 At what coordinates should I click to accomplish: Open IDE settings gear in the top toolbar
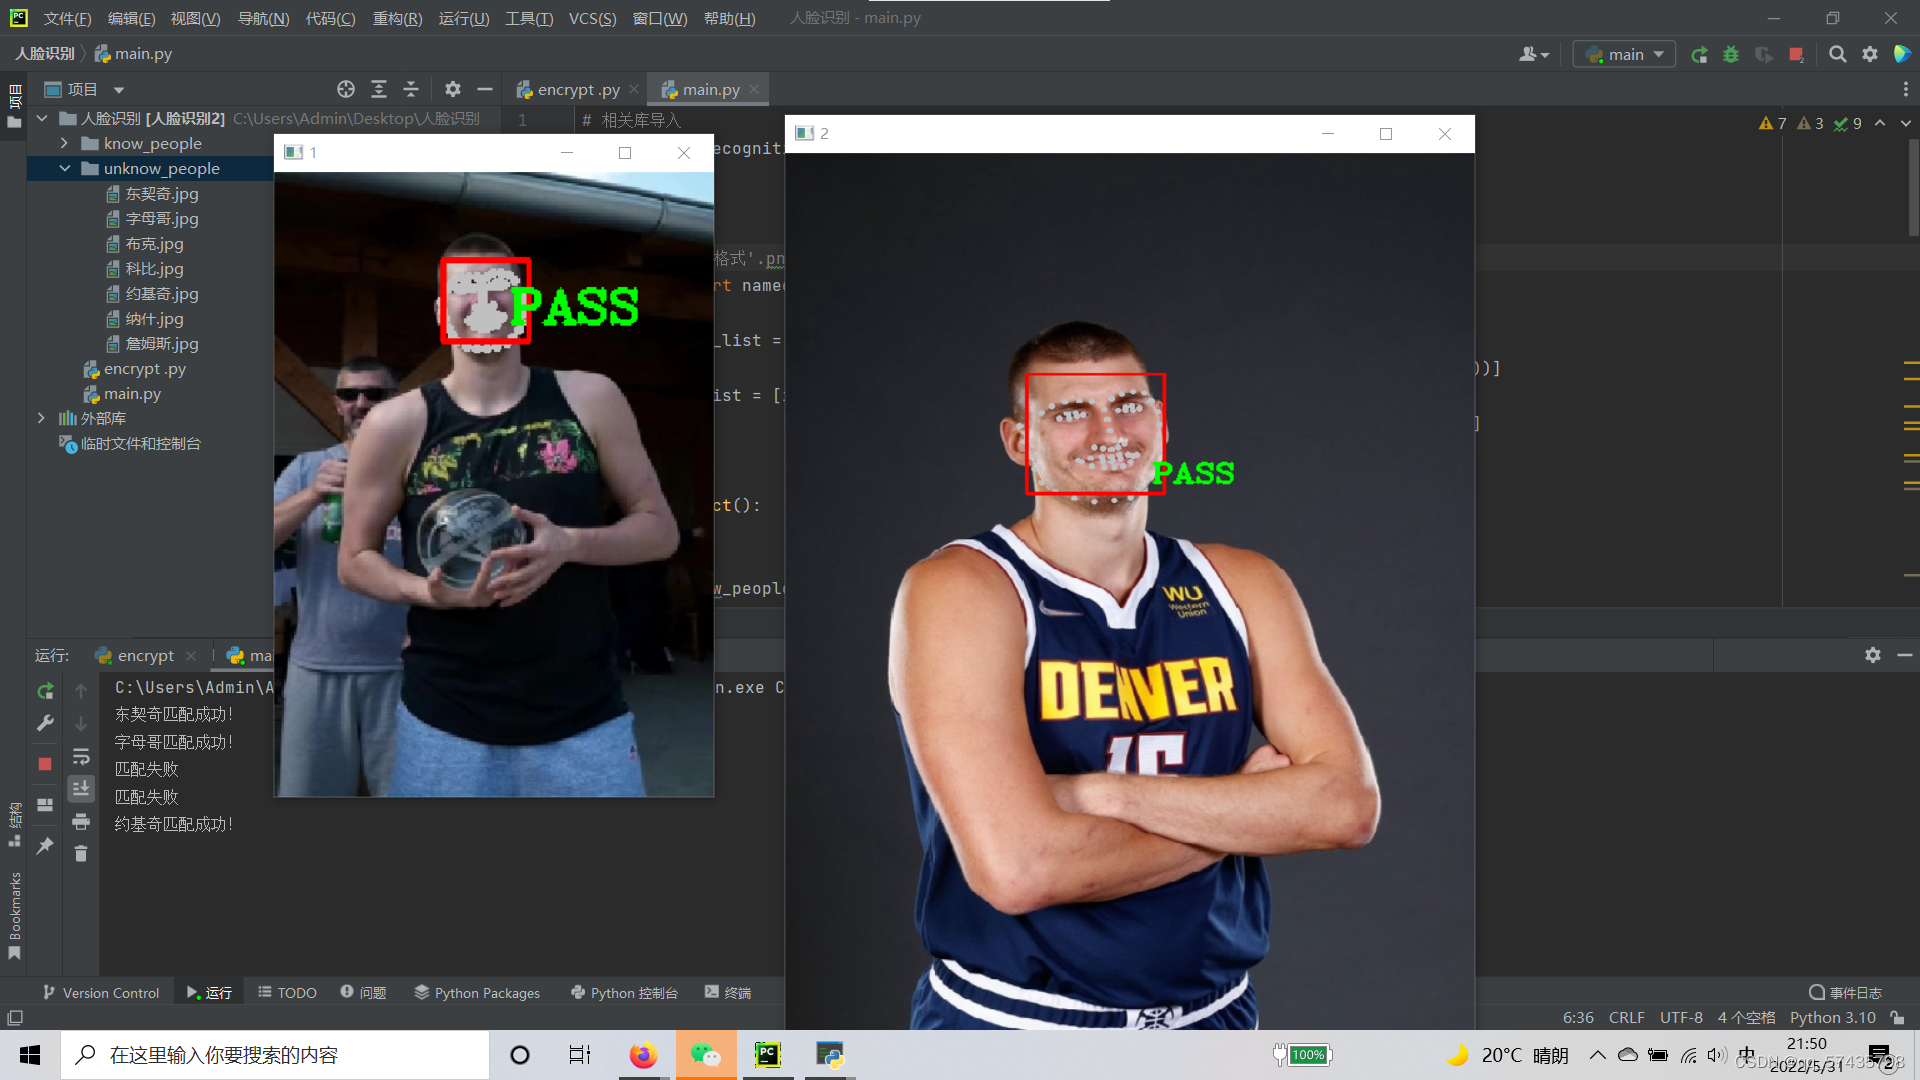click(1870, 54)
